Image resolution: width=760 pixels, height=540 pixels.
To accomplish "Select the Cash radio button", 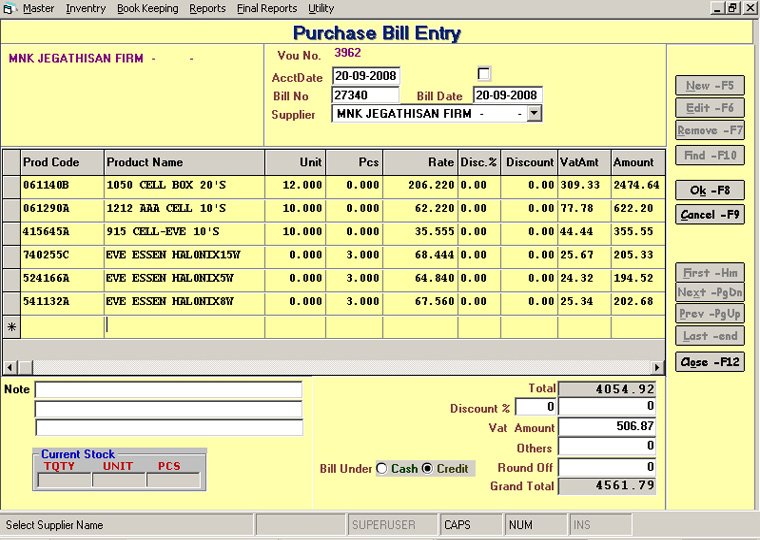I will pyautogui.click(x=381, y=469).
